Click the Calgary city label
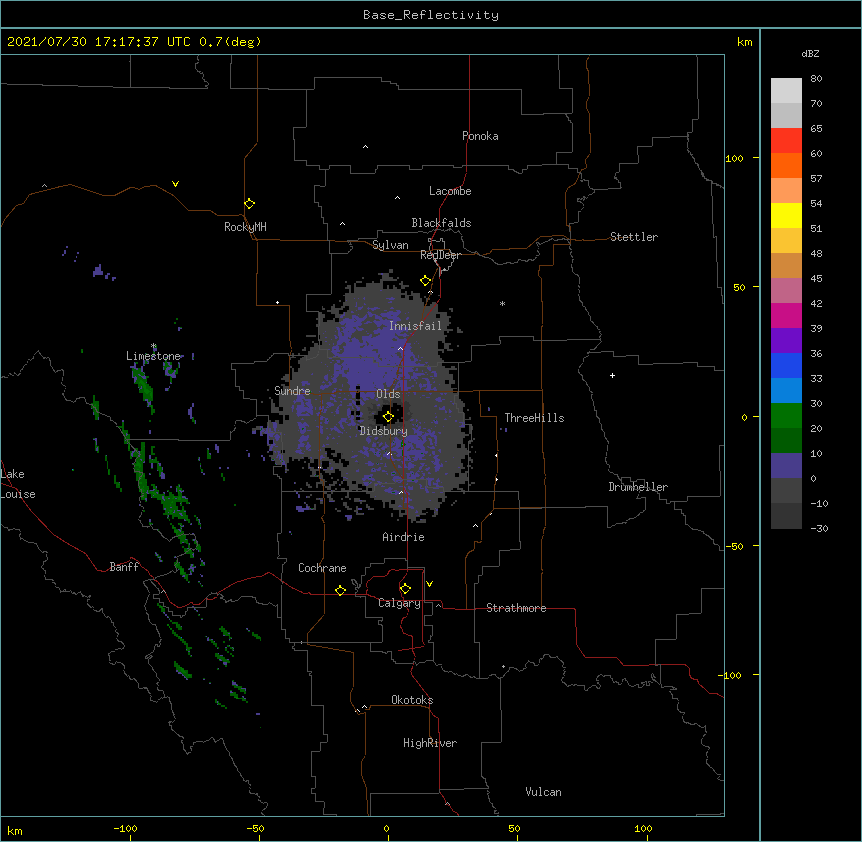The height and width of the screenshot is (842, 862). coord(400,603)
